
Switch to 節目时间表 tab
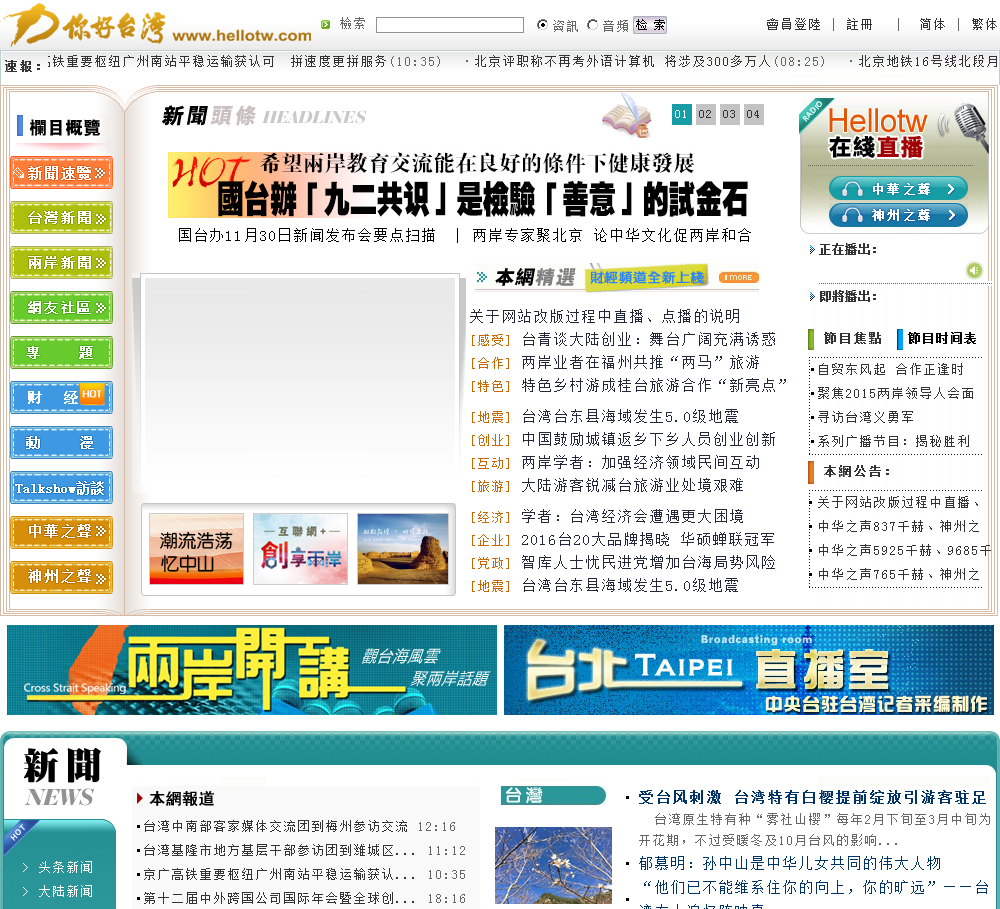click(941, 339)
